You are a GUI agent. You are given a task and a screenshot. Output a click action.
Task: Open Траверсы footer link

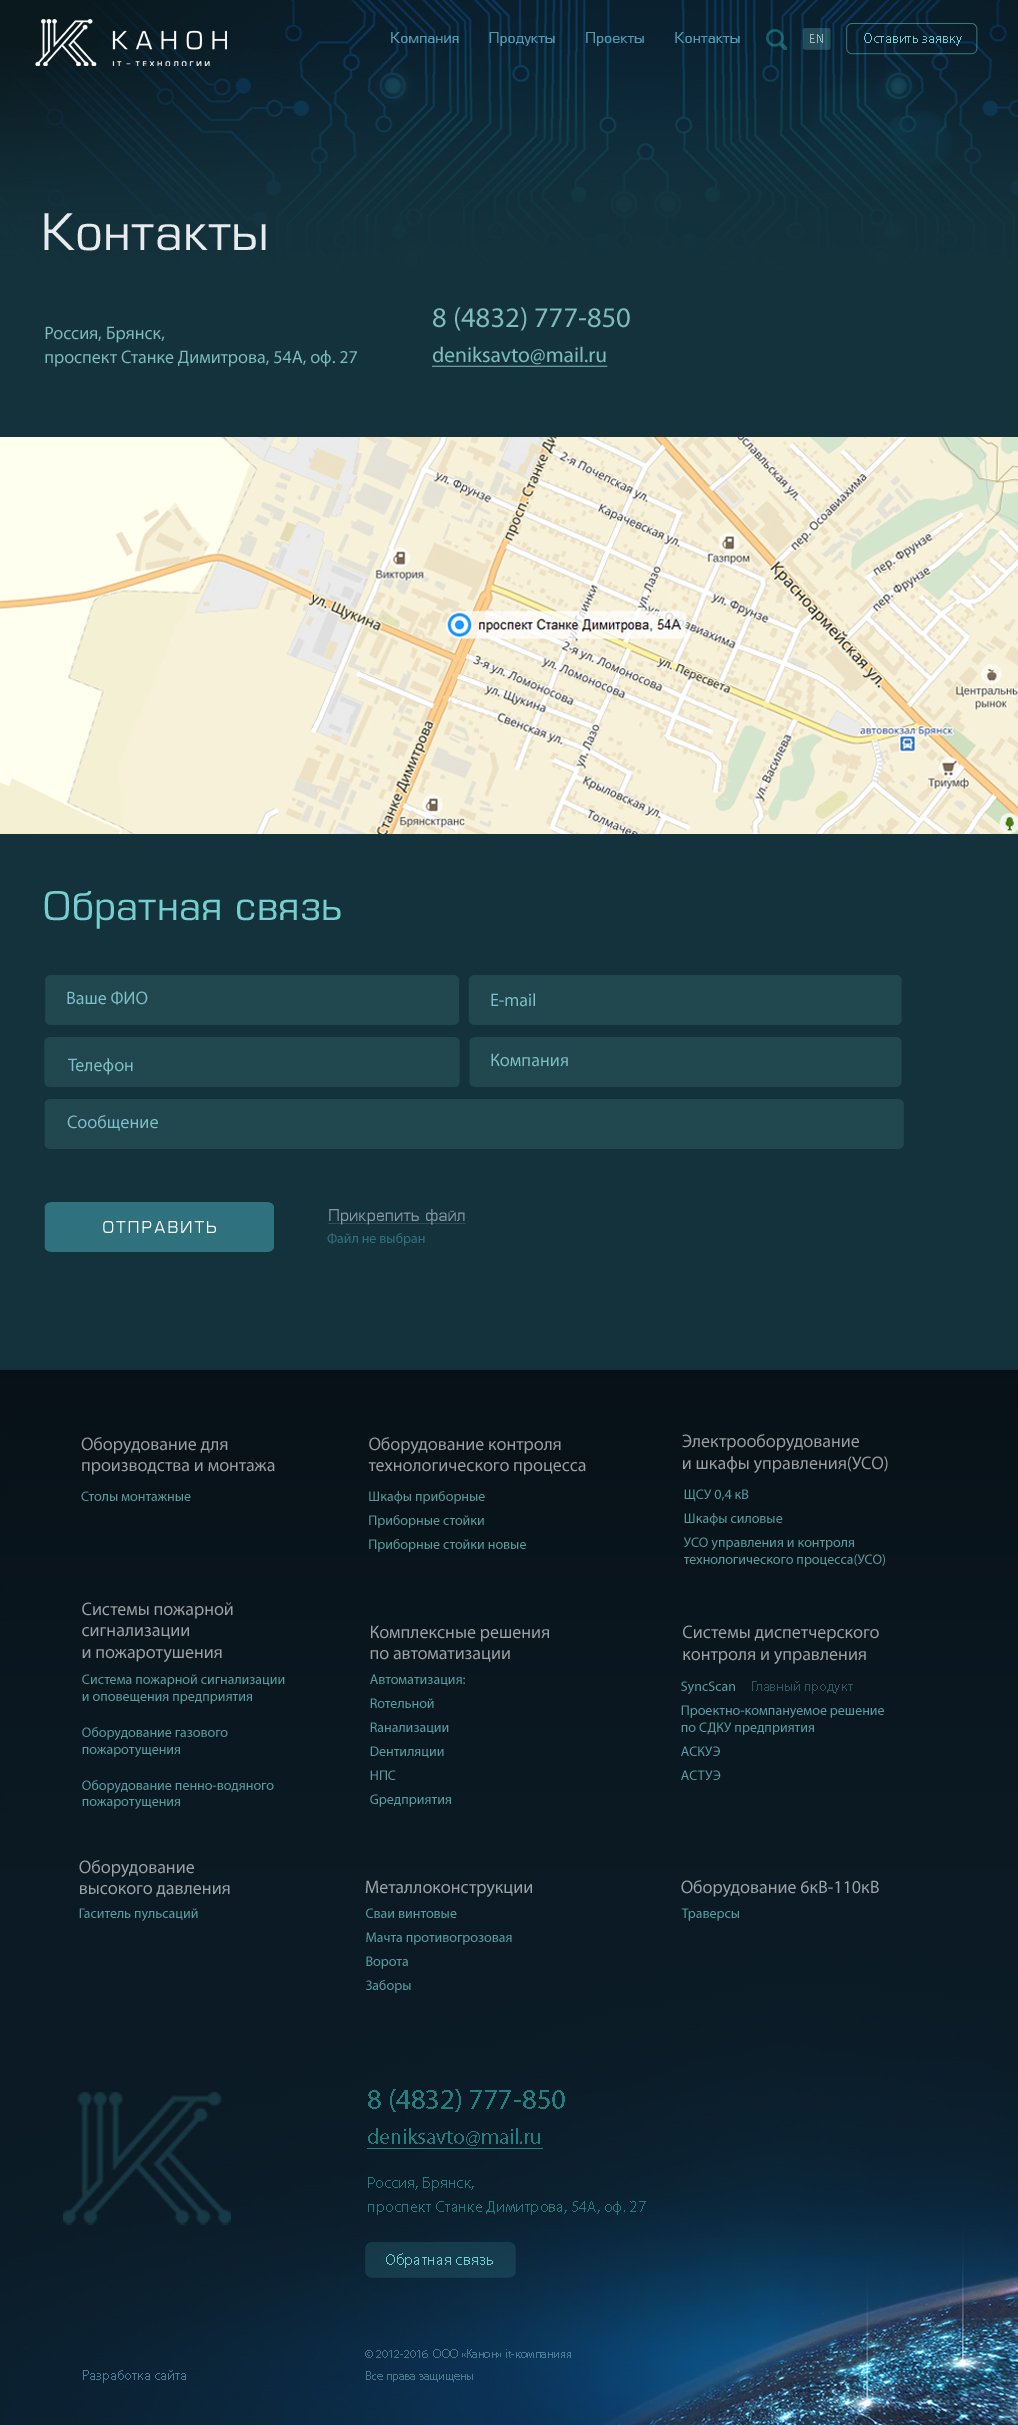[711, 1913]
